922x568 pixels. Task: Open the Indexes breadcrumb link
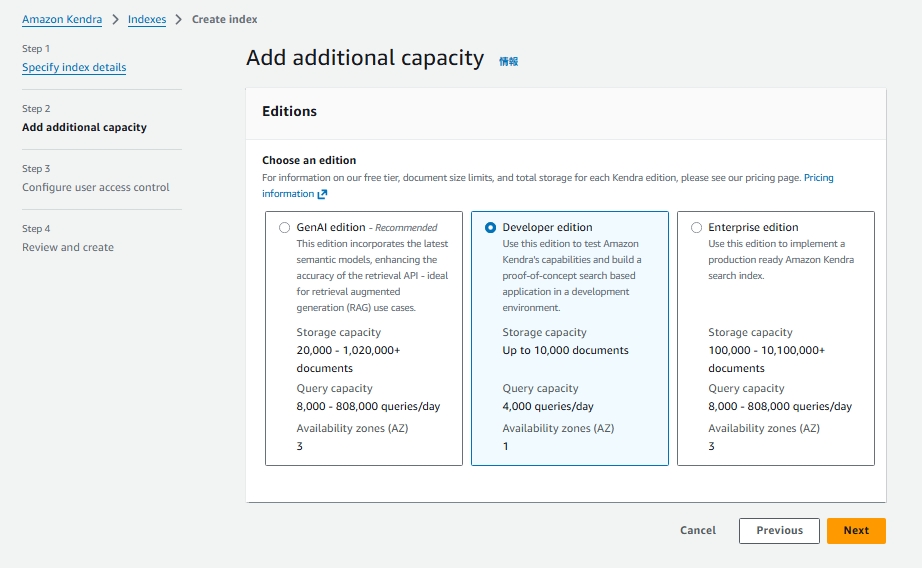(x=147, y=20)
